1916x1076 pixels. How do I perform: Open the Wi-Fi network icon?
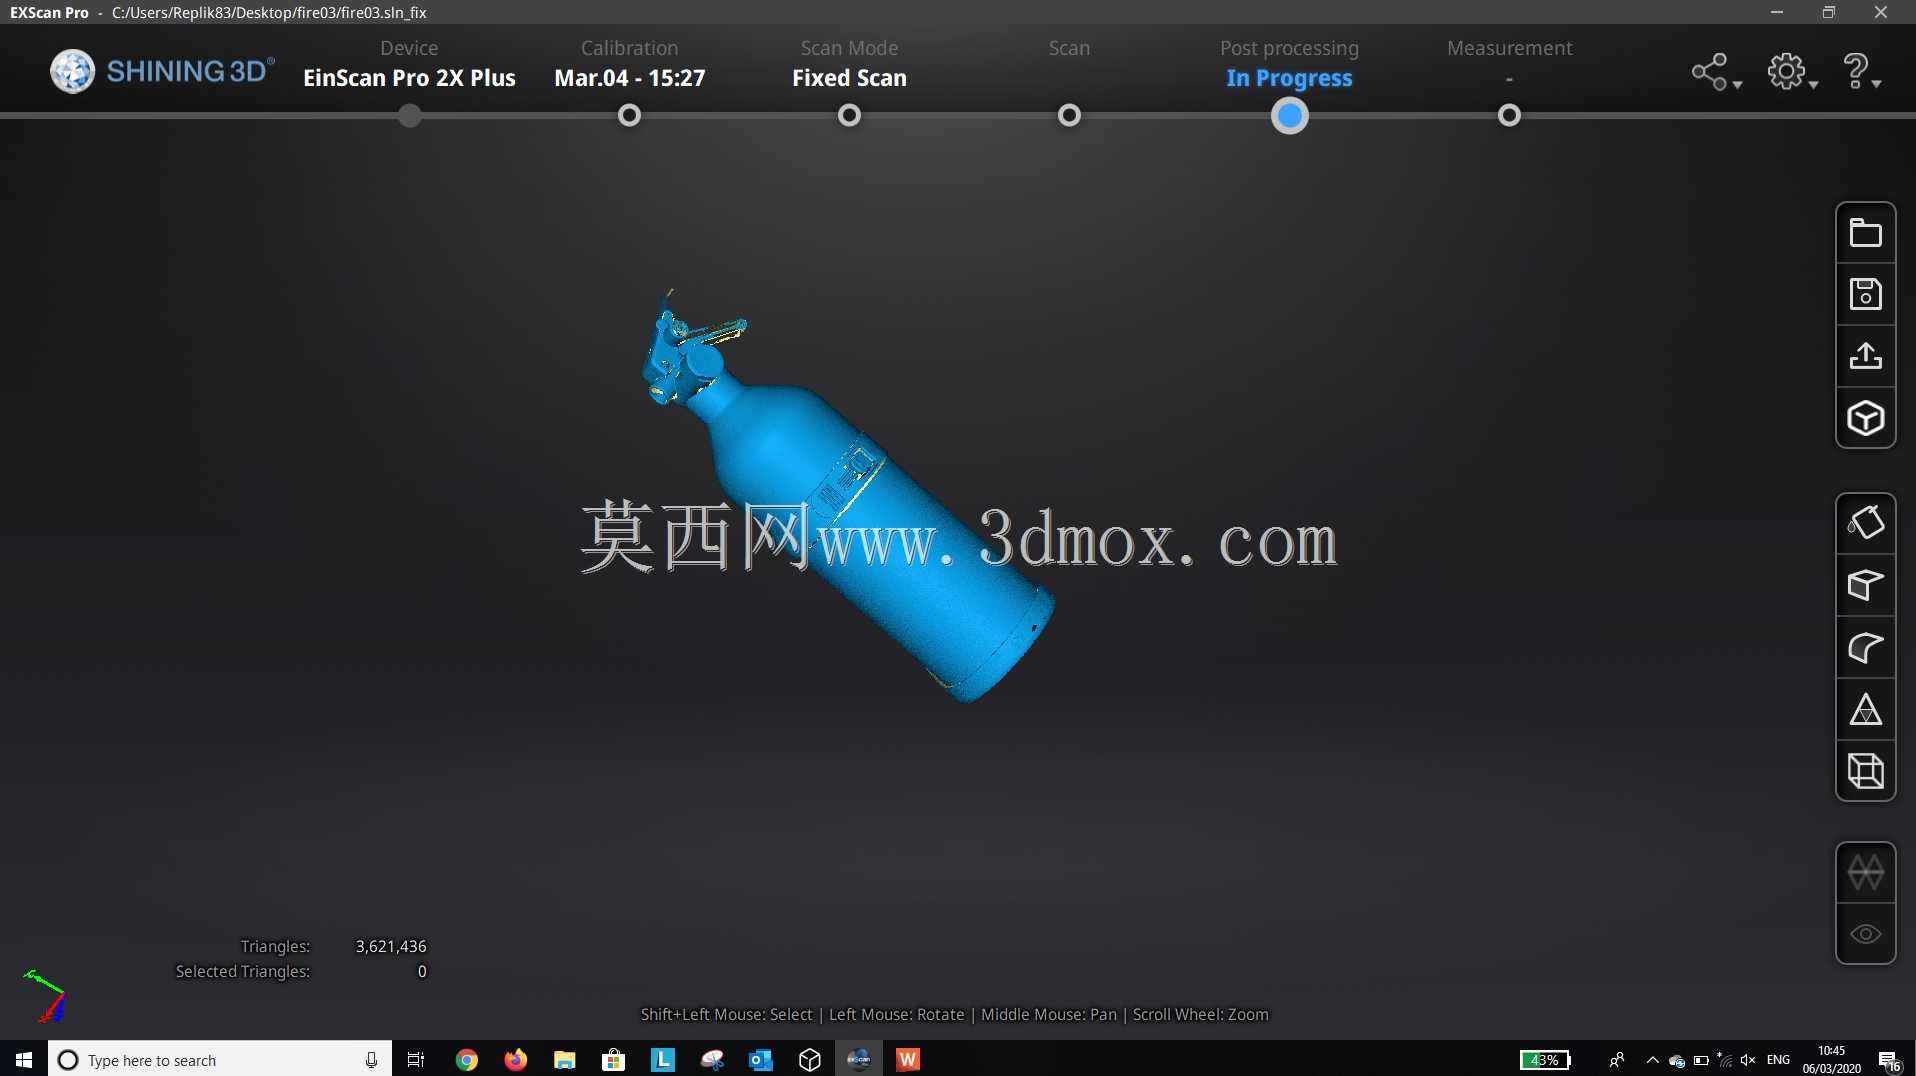coord(1725,1060)
